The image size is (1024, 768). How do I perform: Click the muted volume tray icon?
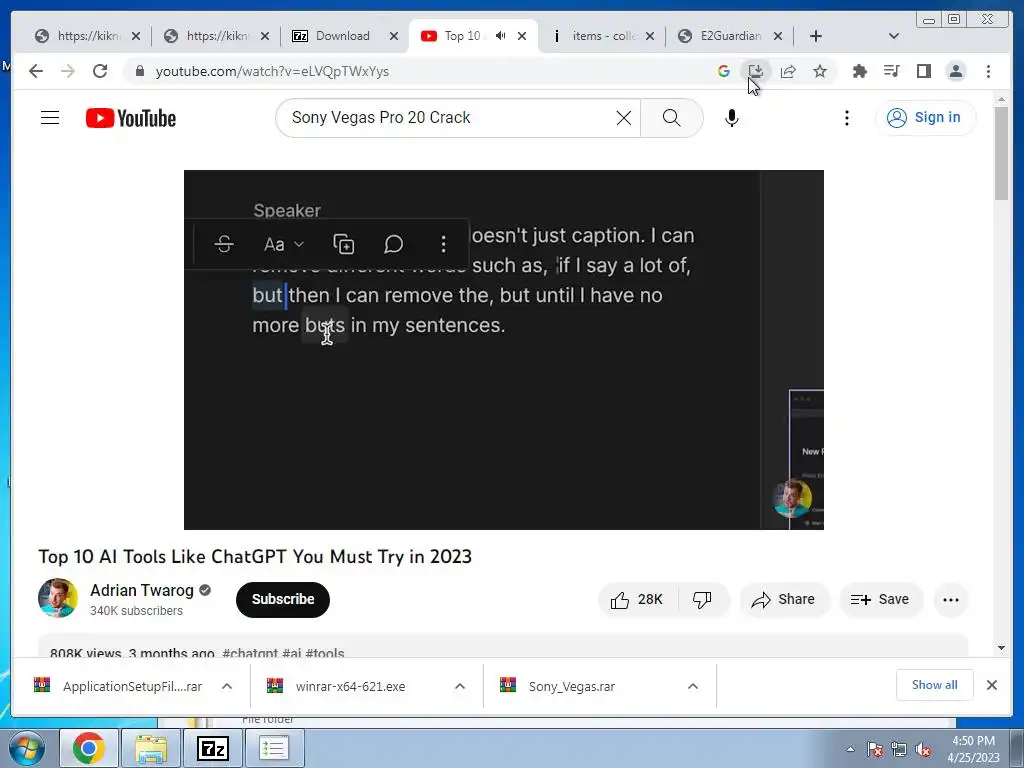point(923,750)
